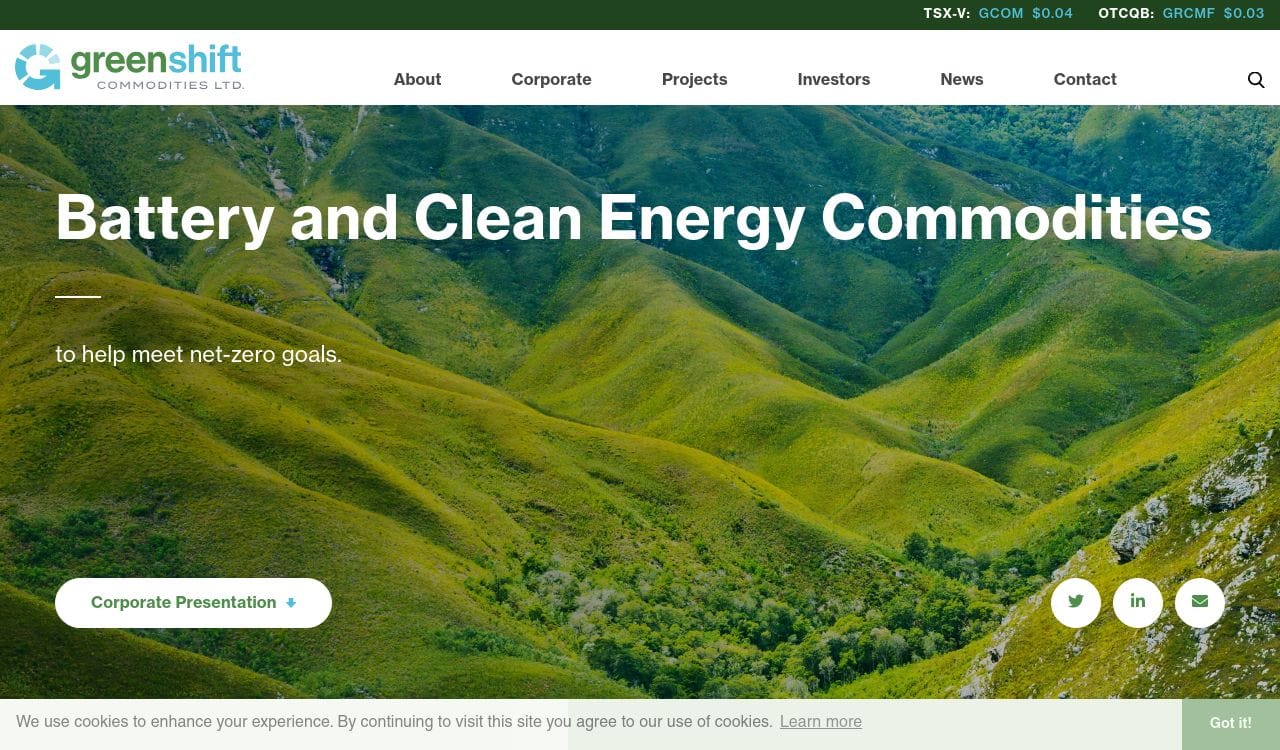Image resolution: width=1280 pixels, height=750 pixels.
Task: Click the Greenshift Commodities Ltd. wordmark
Action: click(156, 67)
